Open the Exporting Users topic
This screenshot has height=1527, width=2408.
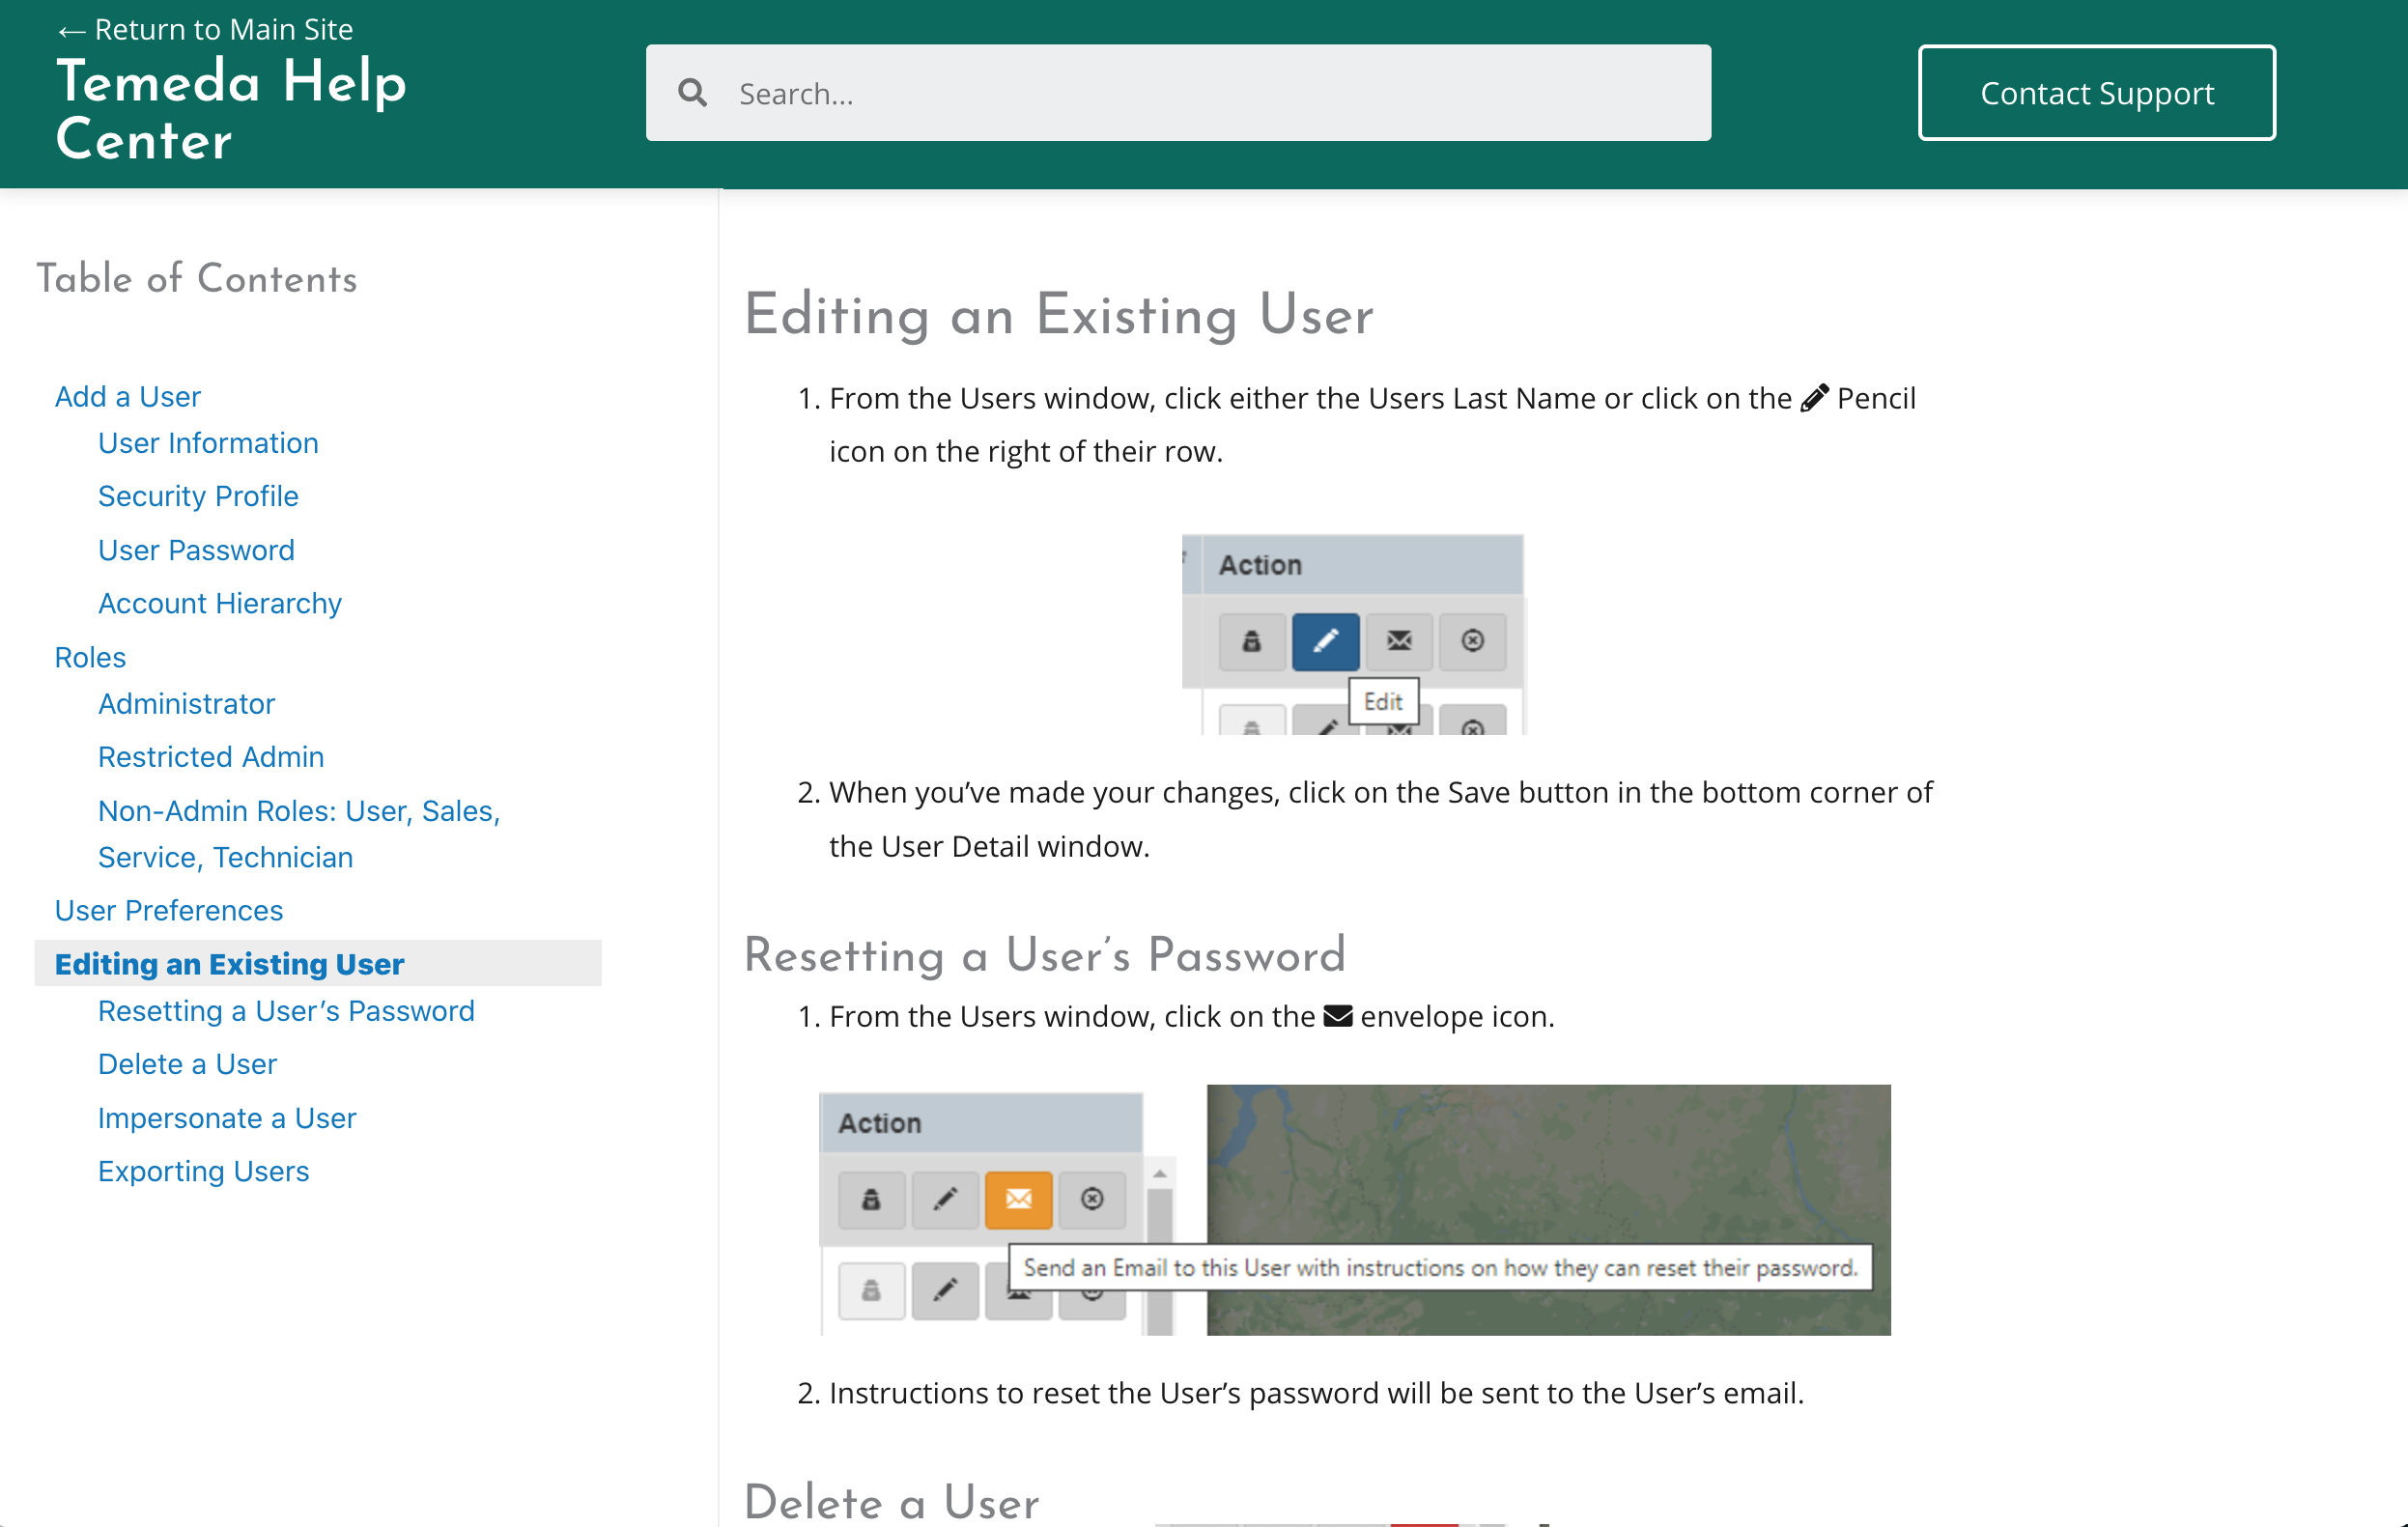coord(203,1170)
